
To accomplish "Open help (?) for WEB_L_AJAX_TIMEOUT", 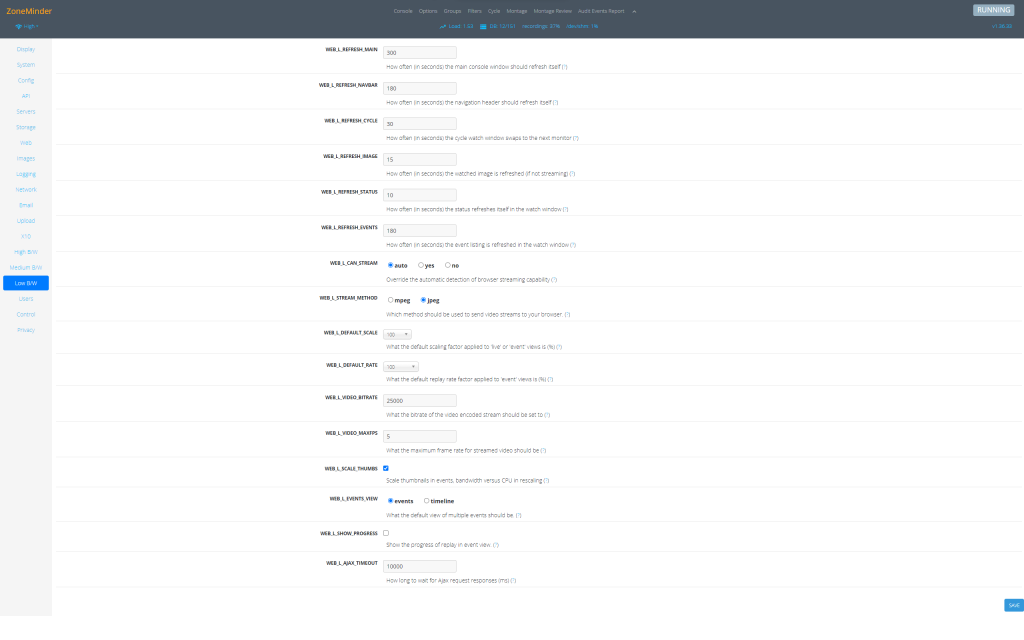I will [513, 580].
